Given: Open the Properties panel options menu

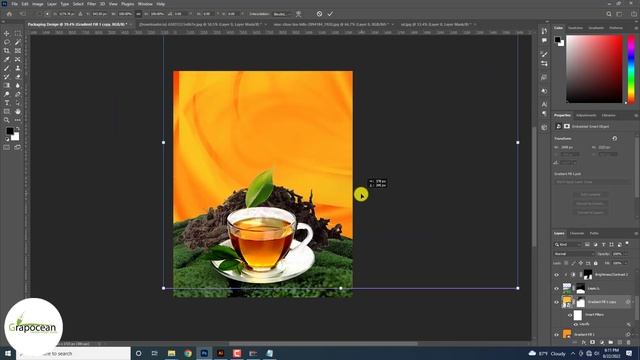Looking at the screenshot, I should (x=636, y=116).
